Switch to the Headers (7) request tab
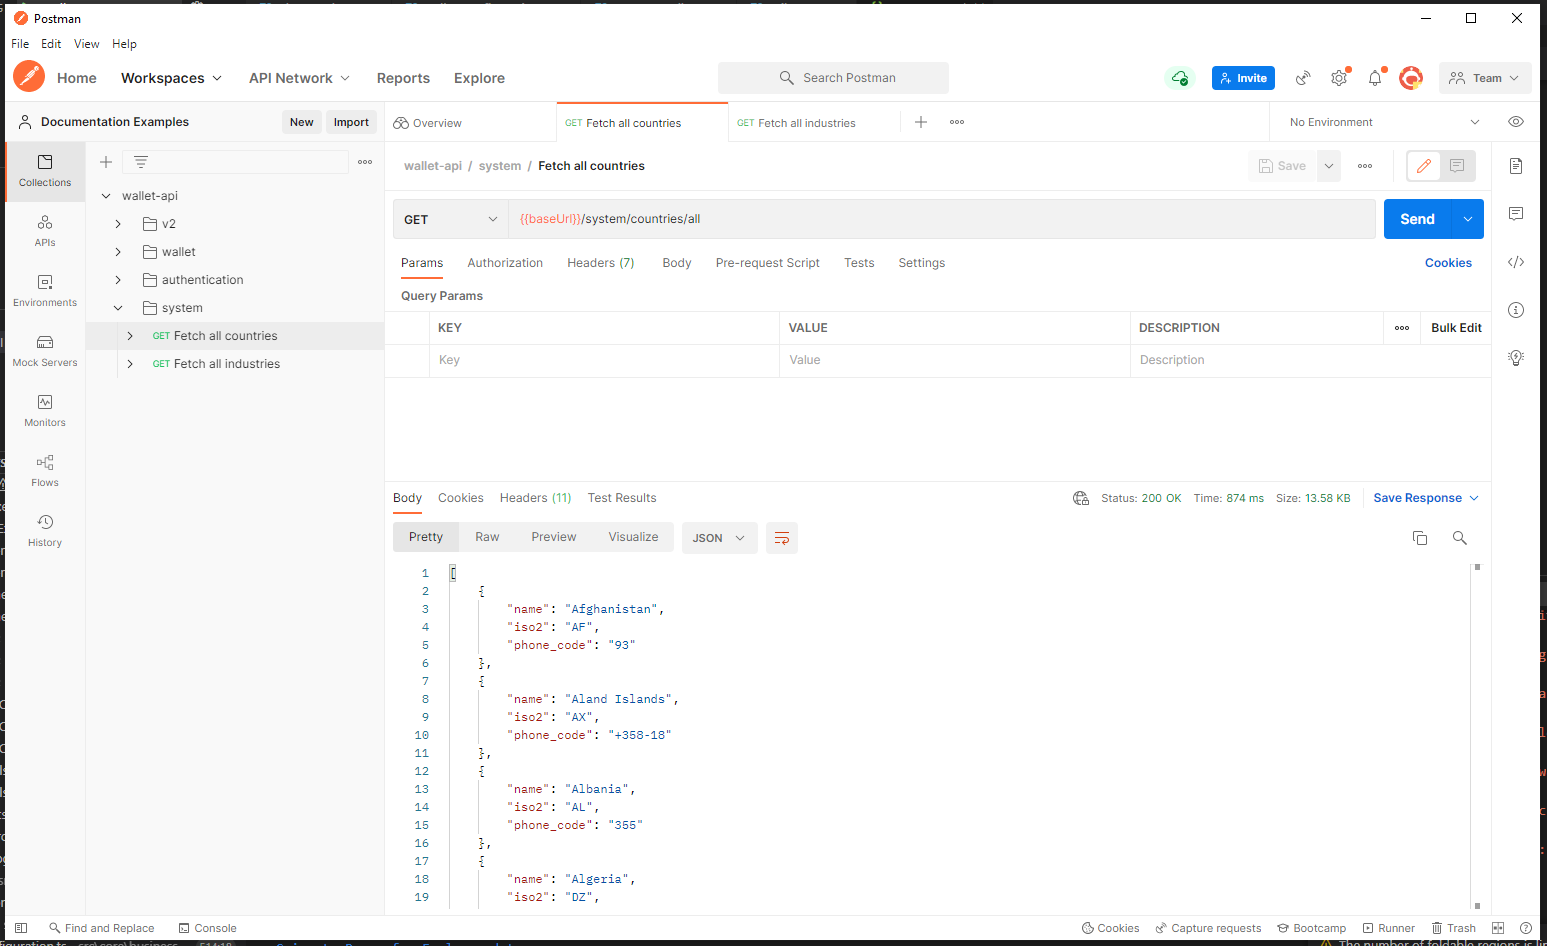The image size is (1547, 946). pyautogui.click(x=601, y=263)
